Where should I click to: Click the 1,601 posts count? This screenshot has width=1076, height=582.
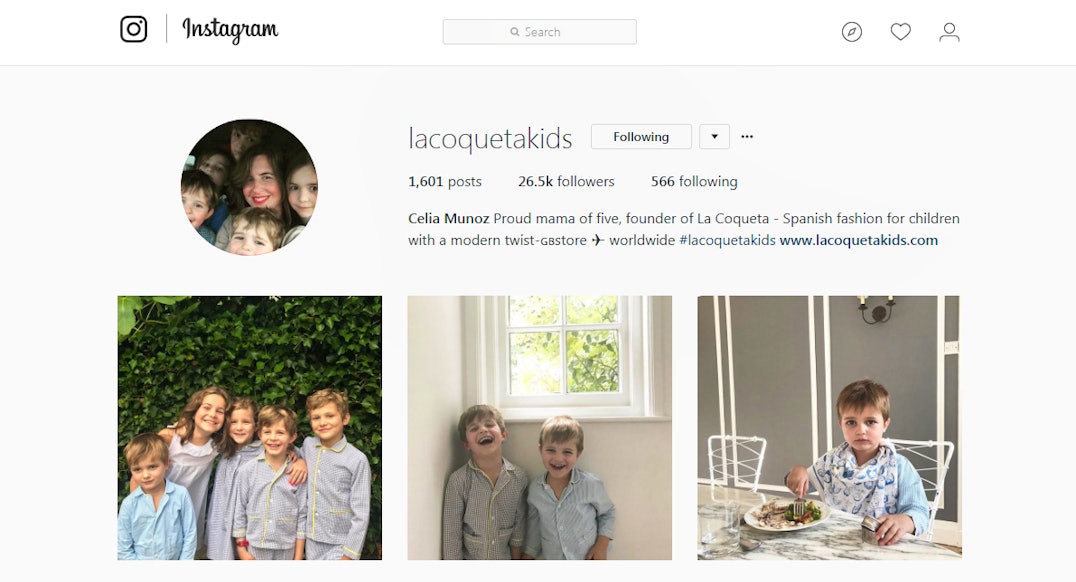pyautogui.click(x=445, y=181)
